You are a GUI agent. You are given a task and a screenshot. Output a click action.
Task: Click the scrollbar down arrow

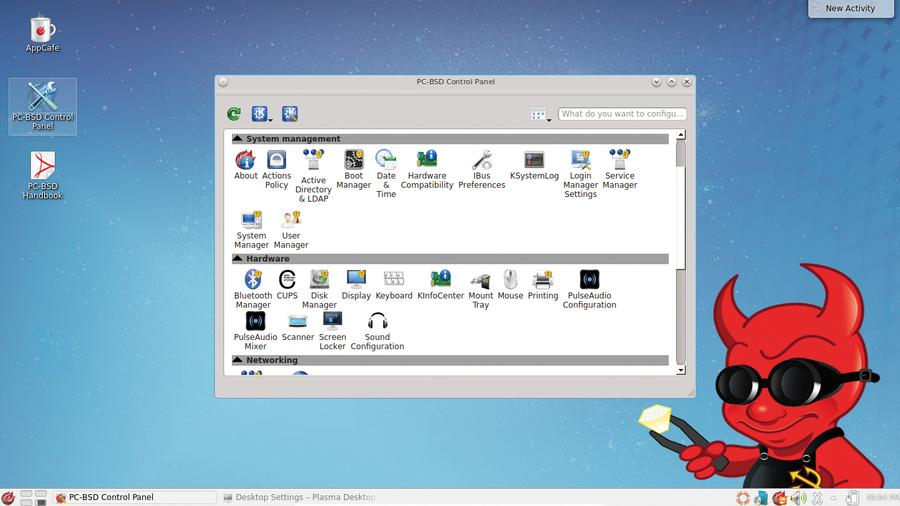681,371
